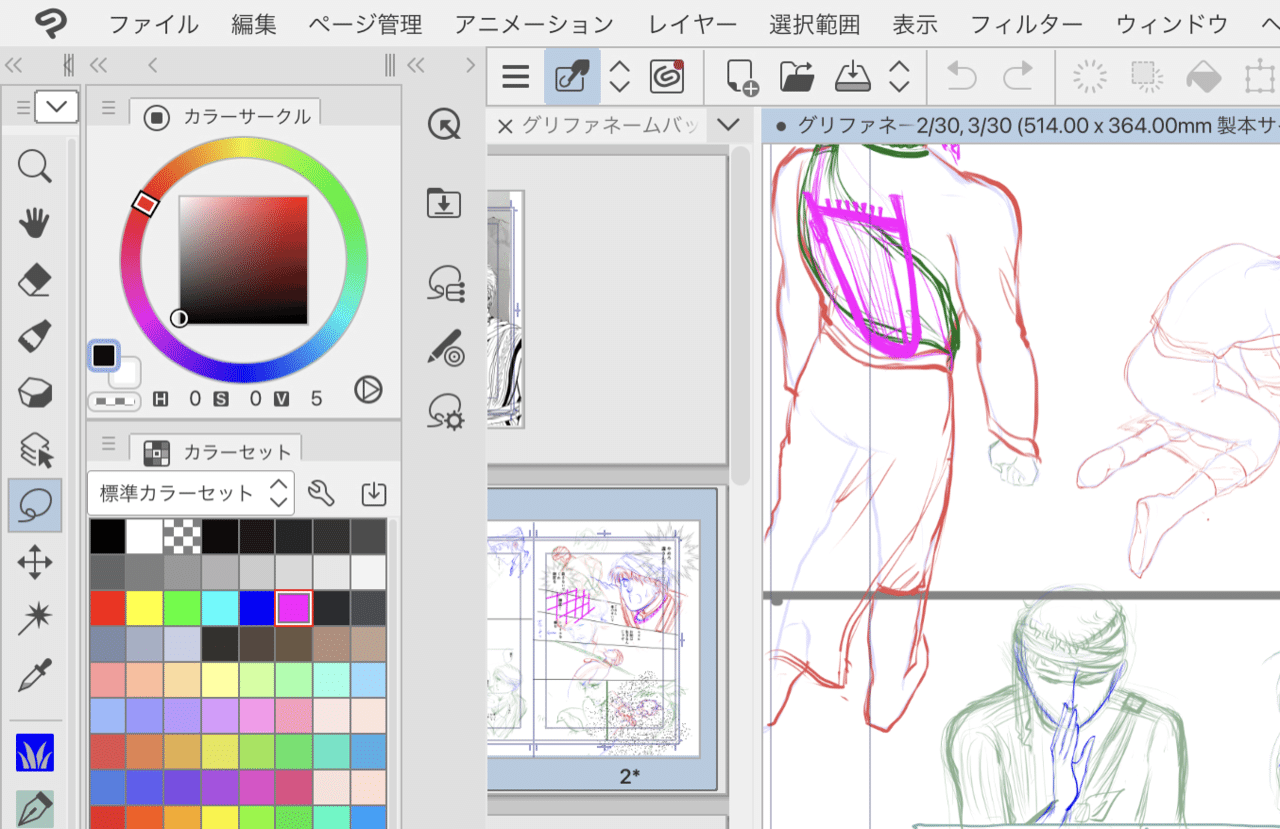Select the Auto select magic wand tool
1280x829 pixels.
point(35,619)
